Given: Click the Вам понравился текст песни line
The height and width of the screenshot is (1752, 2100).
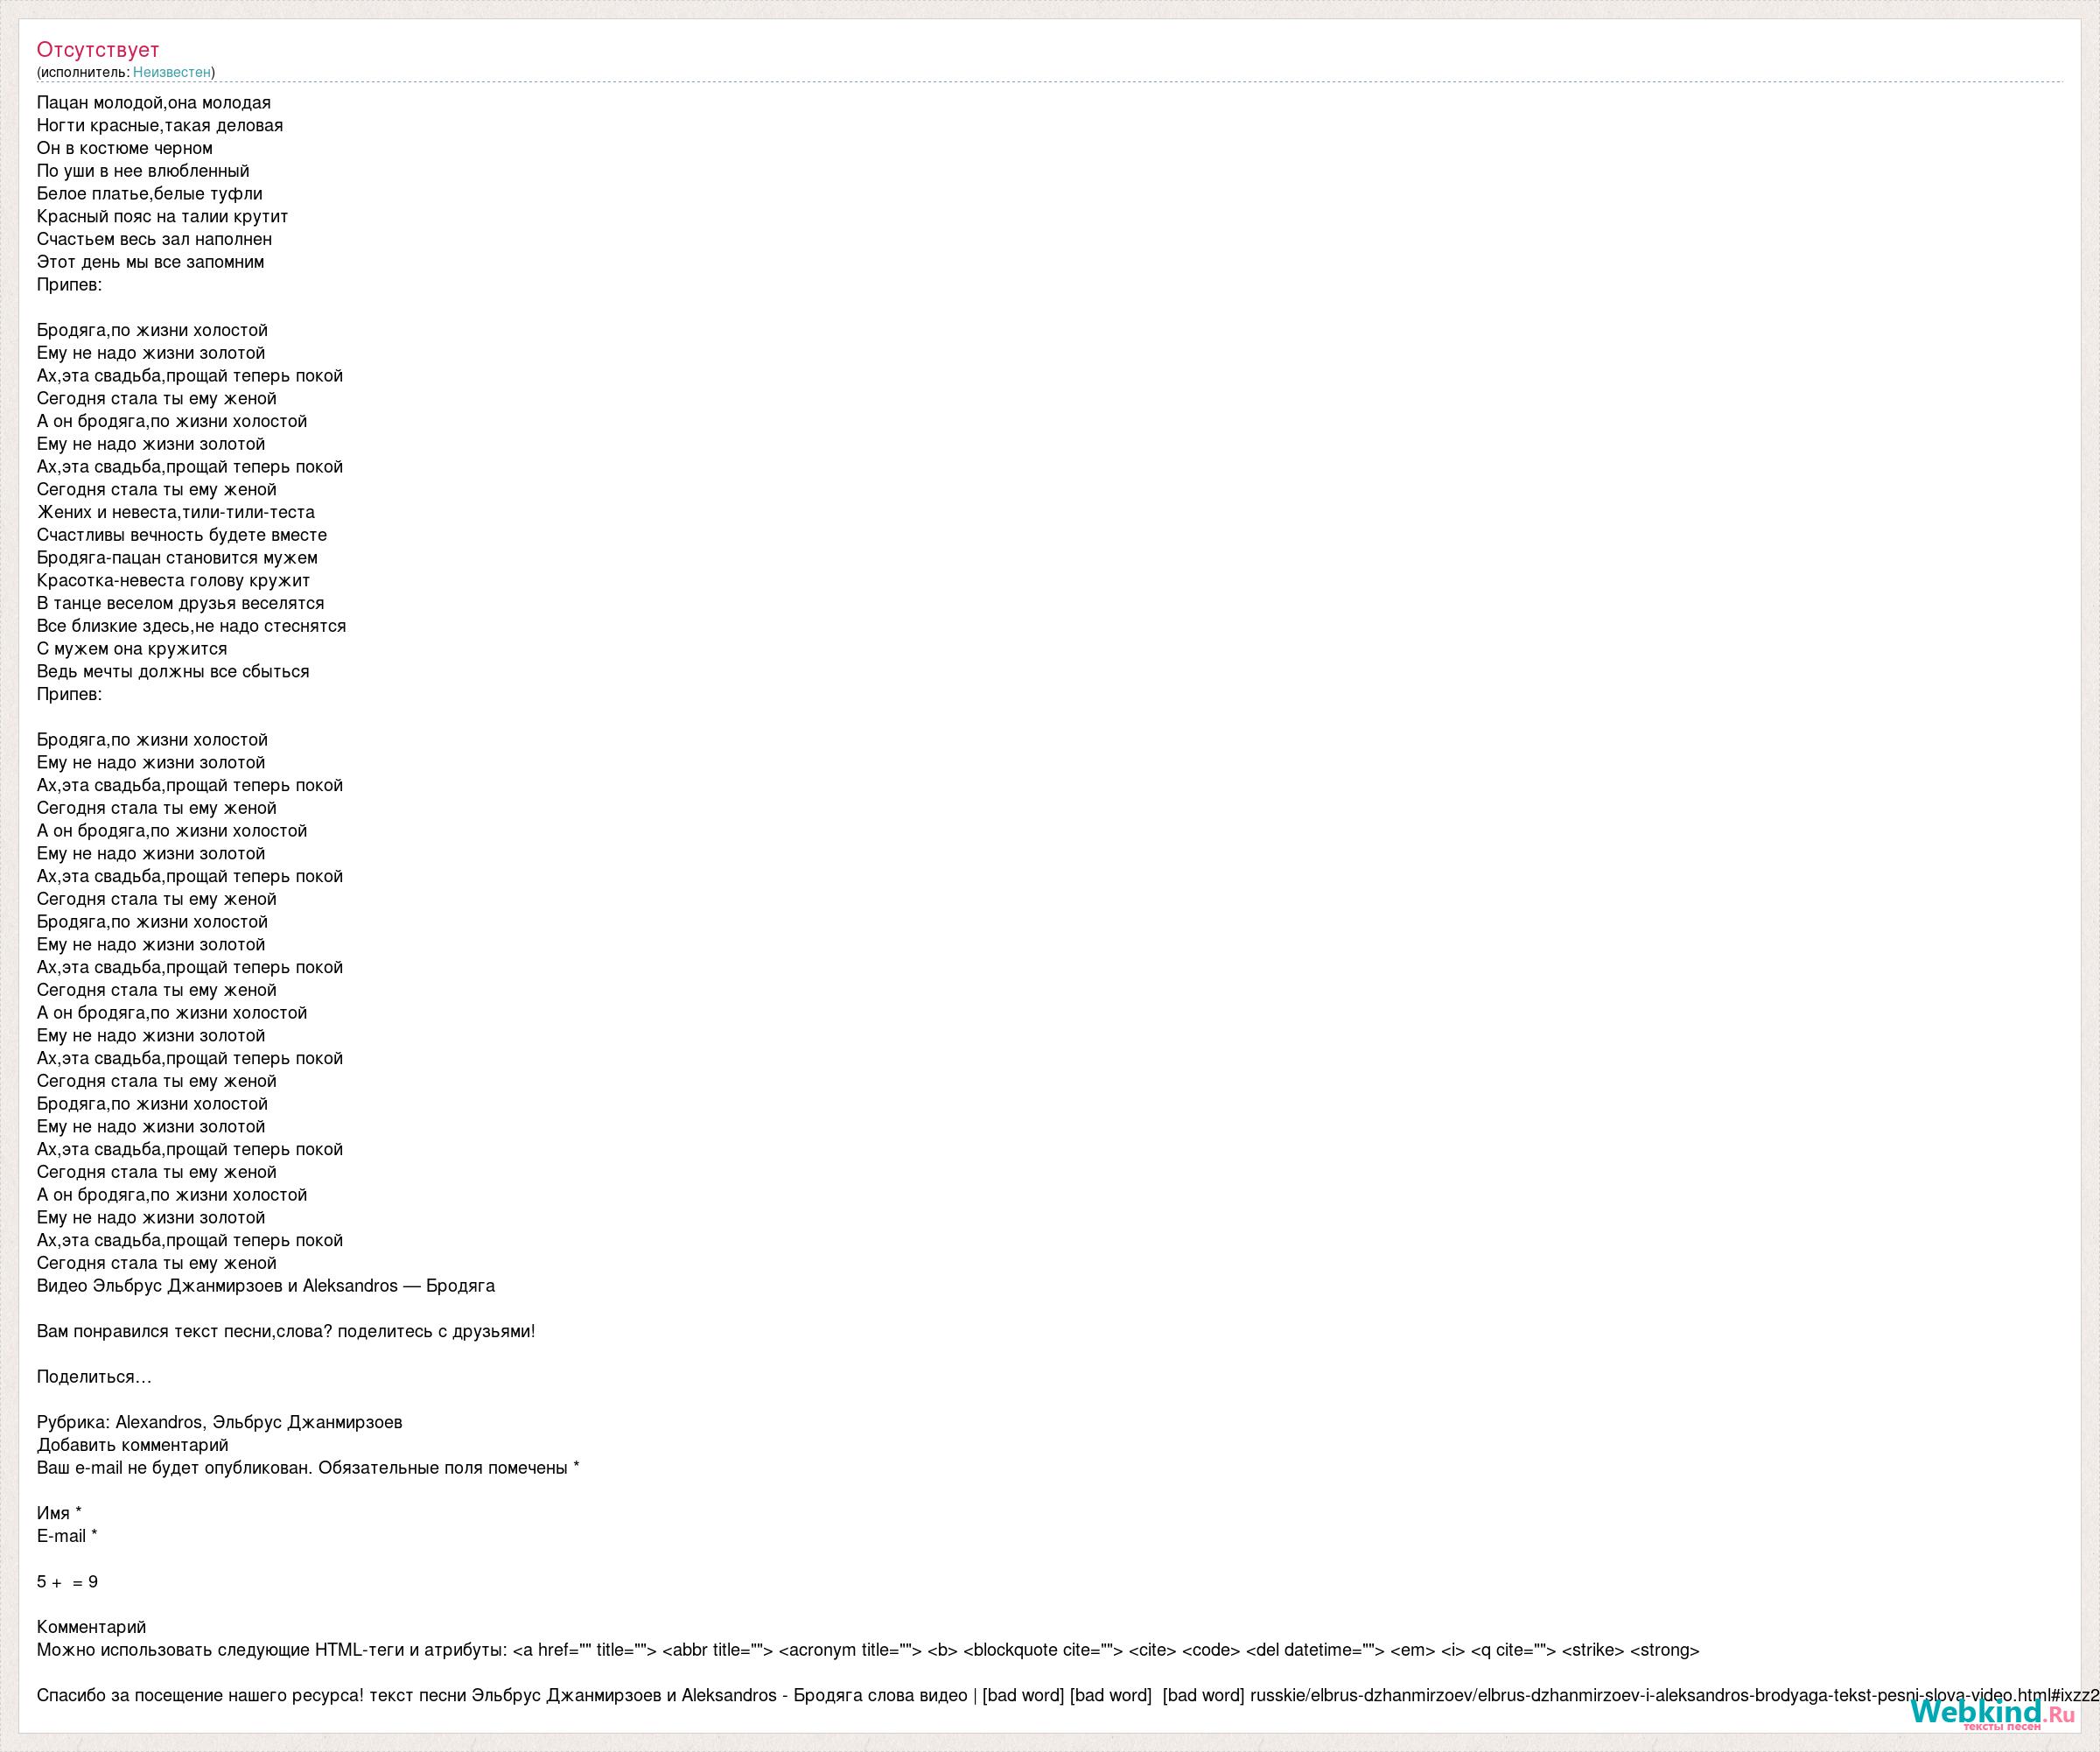Looking at the screenshot, I should tap(285, 1331).
